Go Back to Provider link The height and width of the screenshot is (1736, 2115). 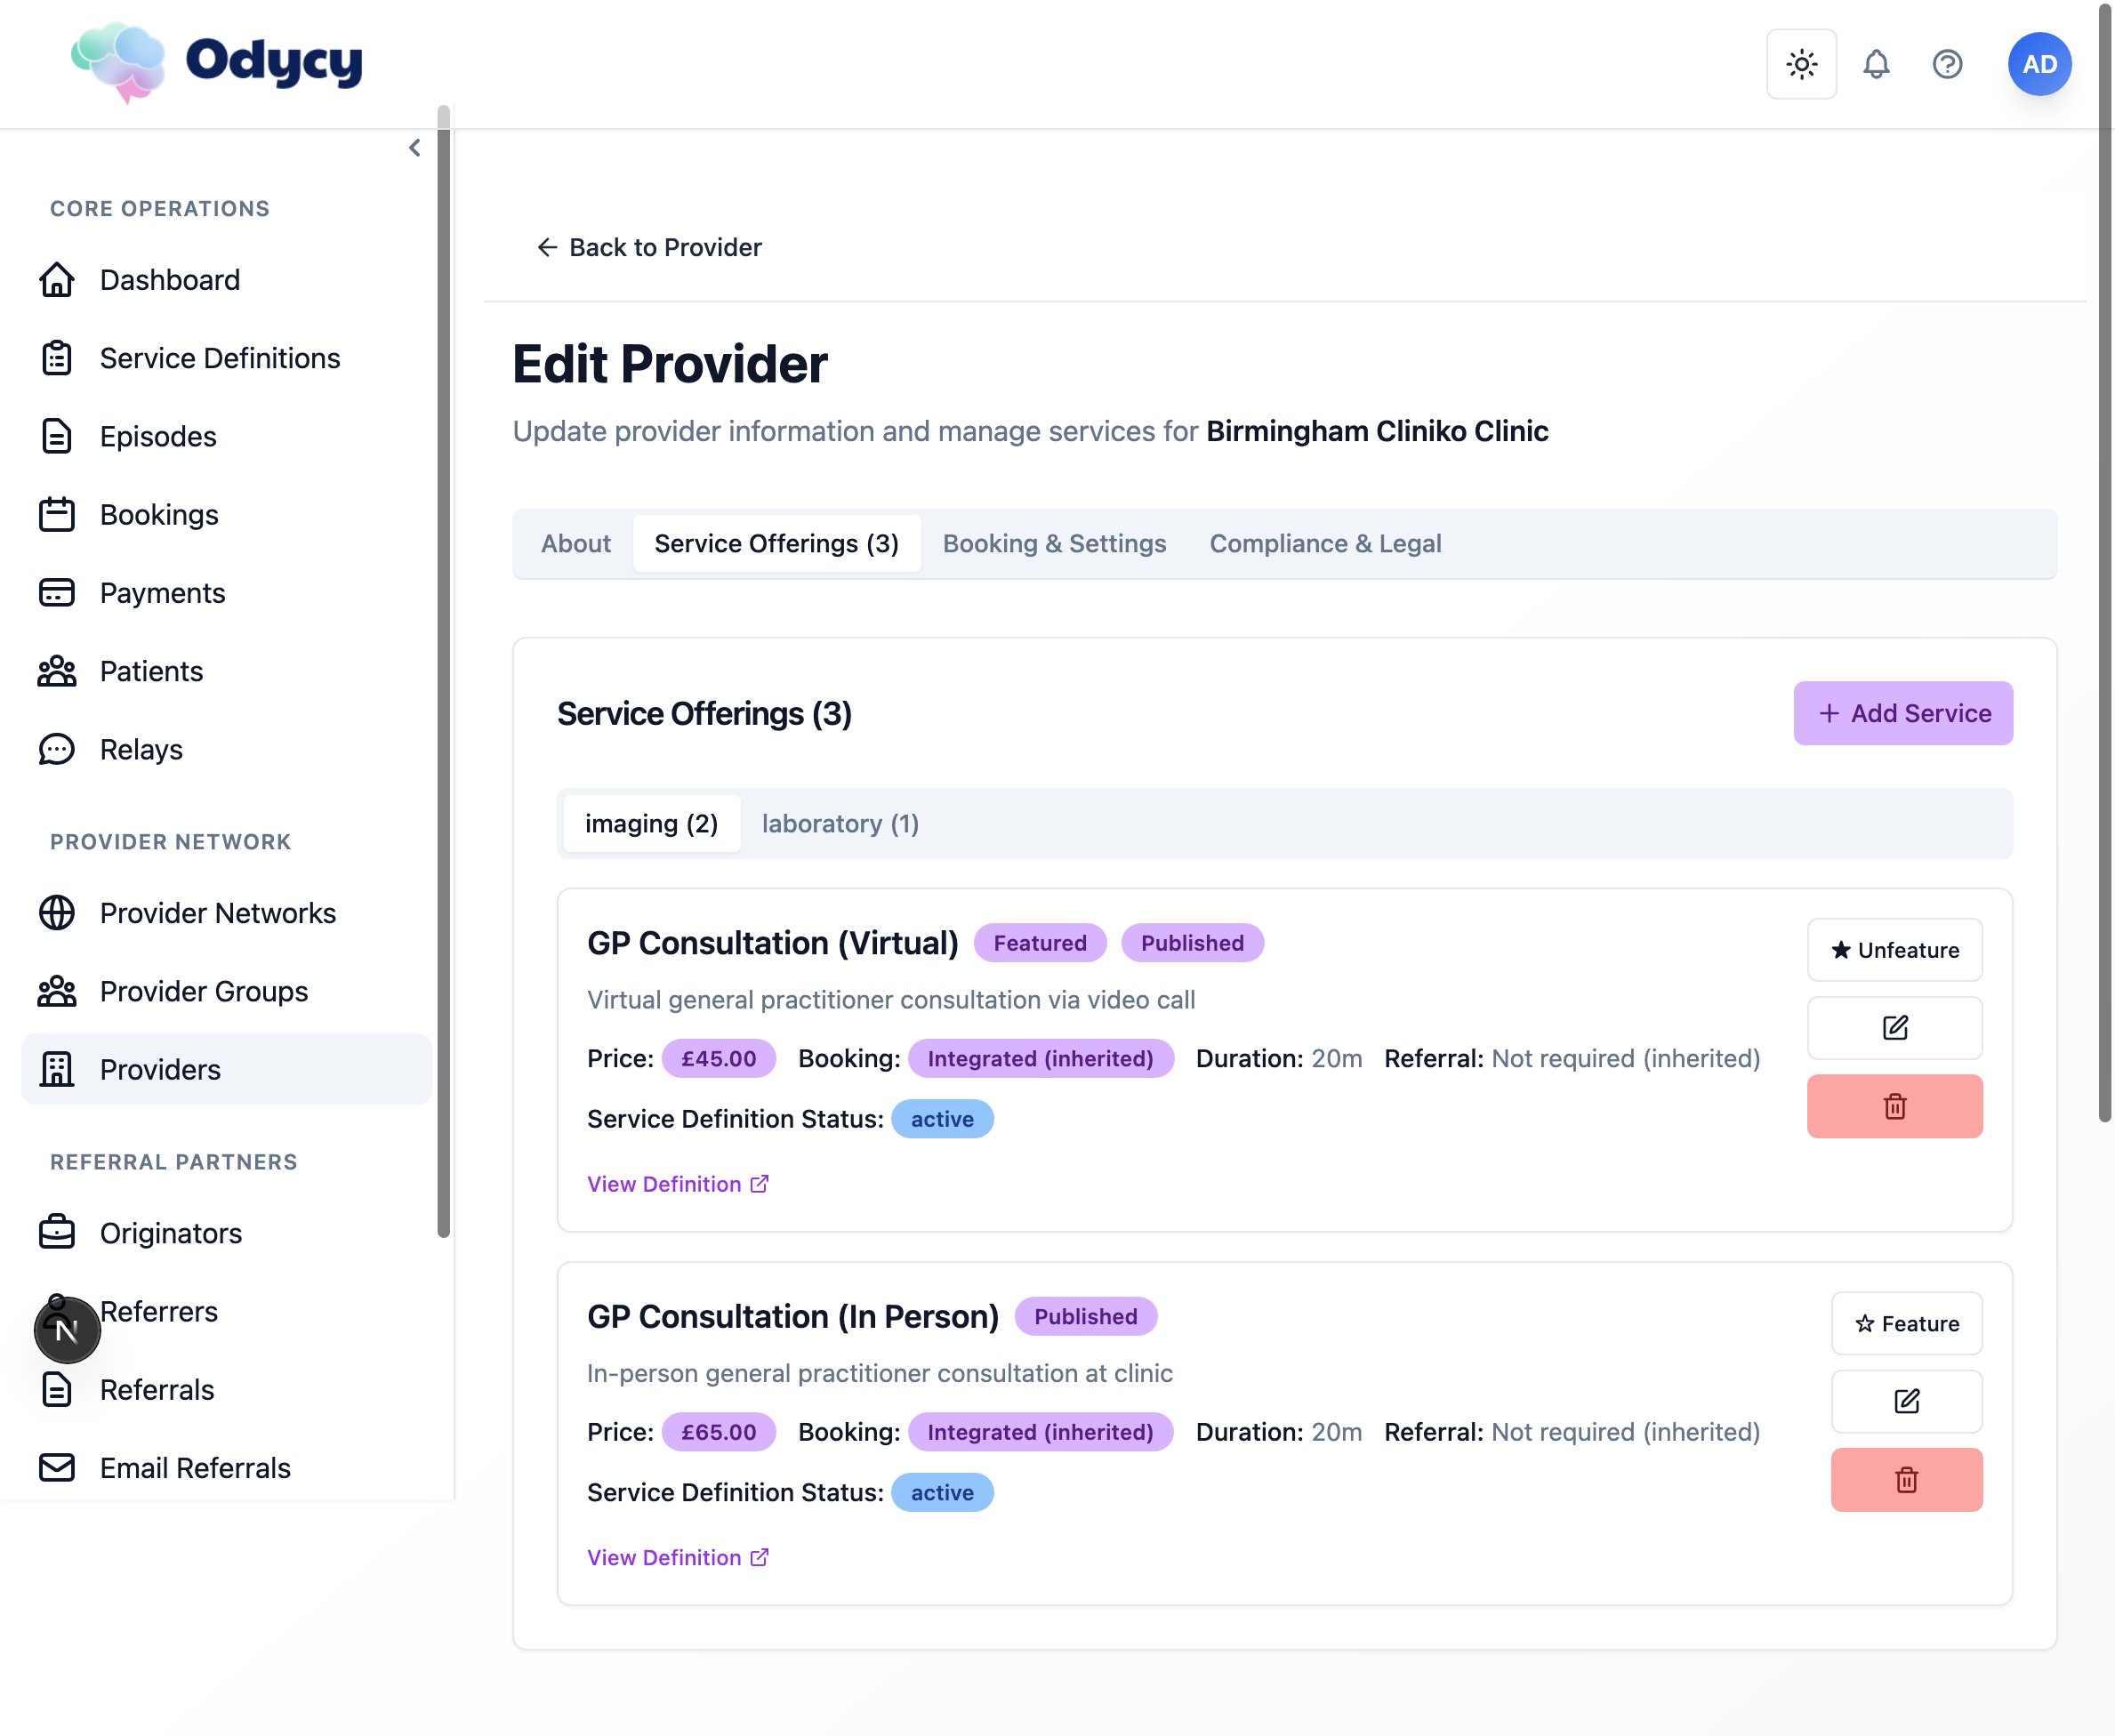click(x=650, y=247)
